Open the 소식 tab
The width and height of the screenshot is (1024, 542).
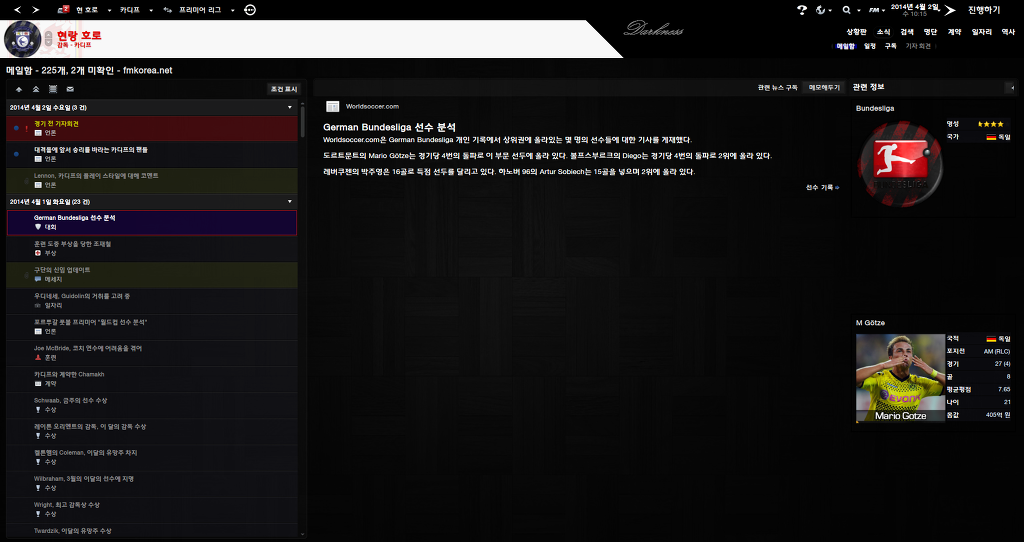pos(884,31)
